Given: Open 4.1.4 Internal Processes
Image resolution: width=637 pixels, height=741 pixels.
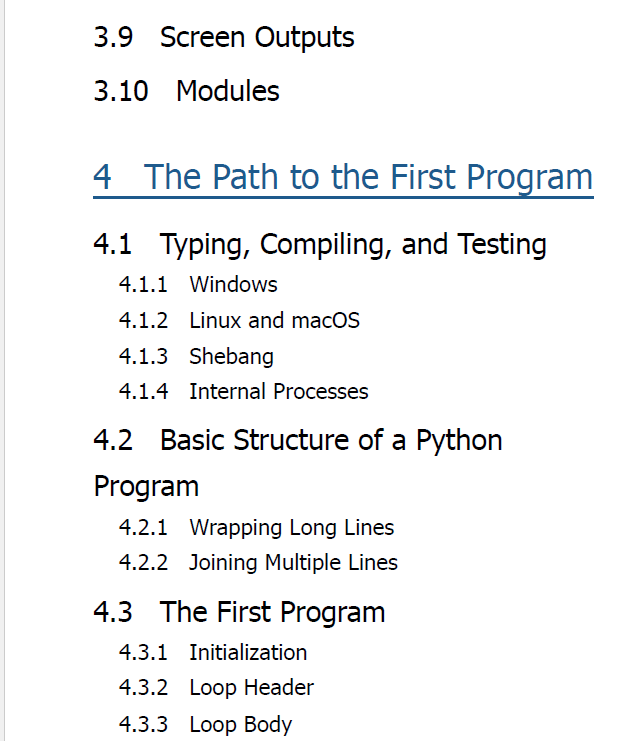Looking at the screenshot, I should coord(243,392).
